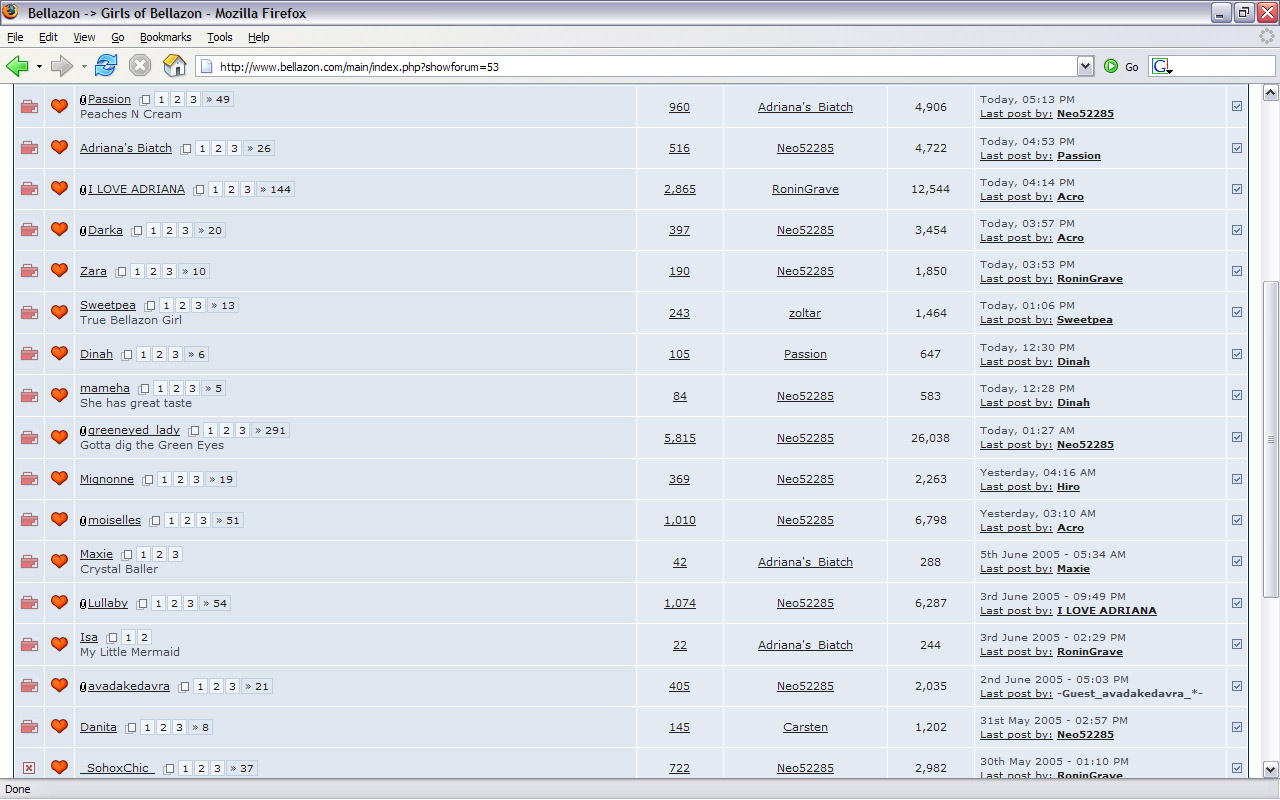The width and height of the screenshot is (1280, 800).
Task: Click the vertical scrollbar down arrow
Action: click(1271, 770)
